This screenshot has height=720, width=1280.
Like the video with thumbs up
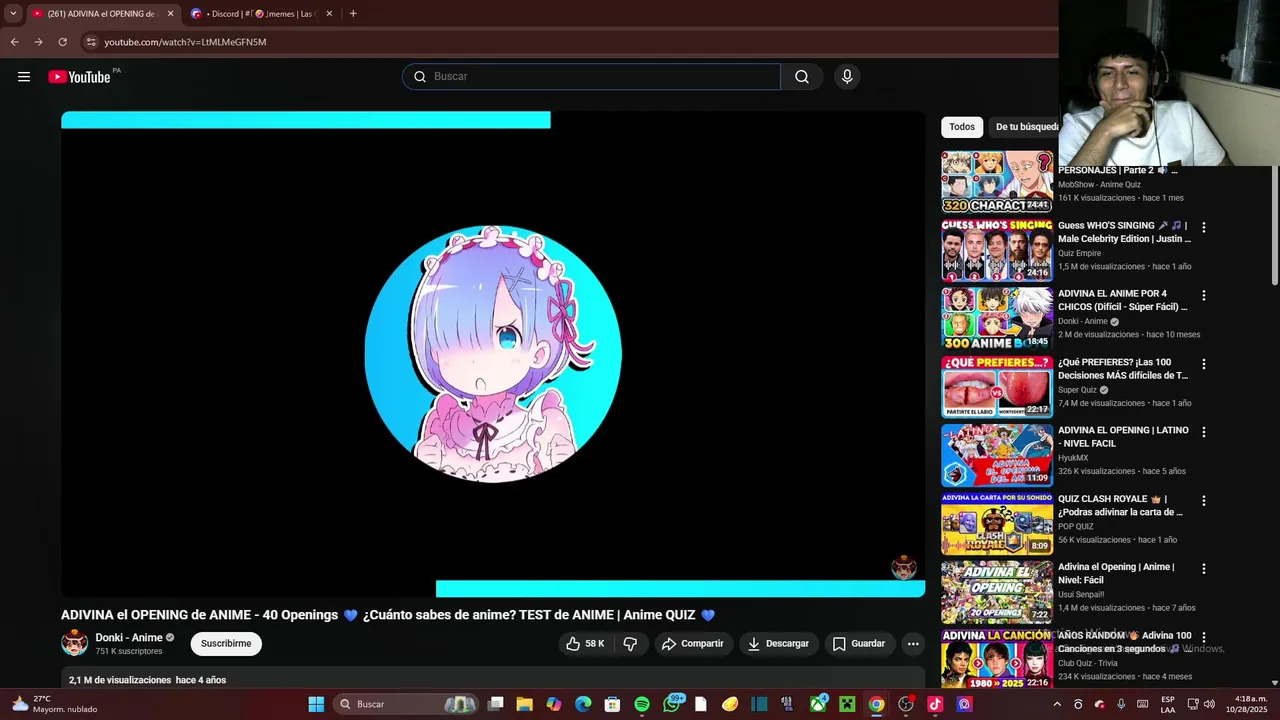[x=585, y=644]
